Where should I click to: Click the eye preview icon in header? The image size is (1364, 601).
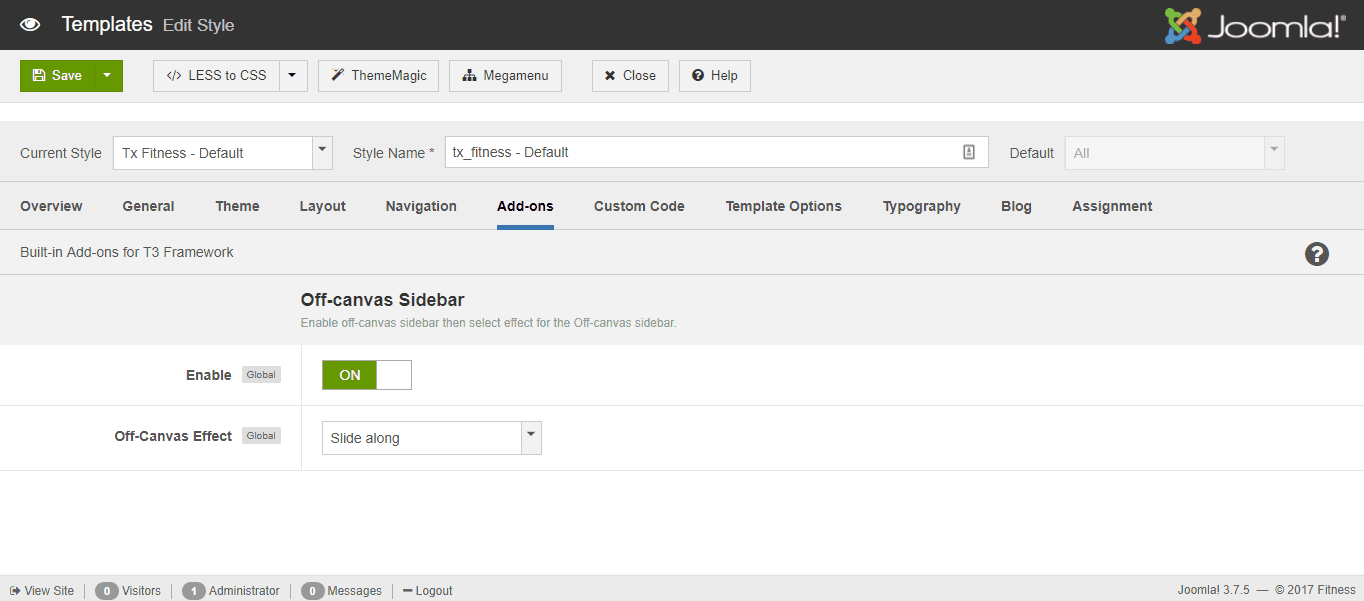point(30,25)
